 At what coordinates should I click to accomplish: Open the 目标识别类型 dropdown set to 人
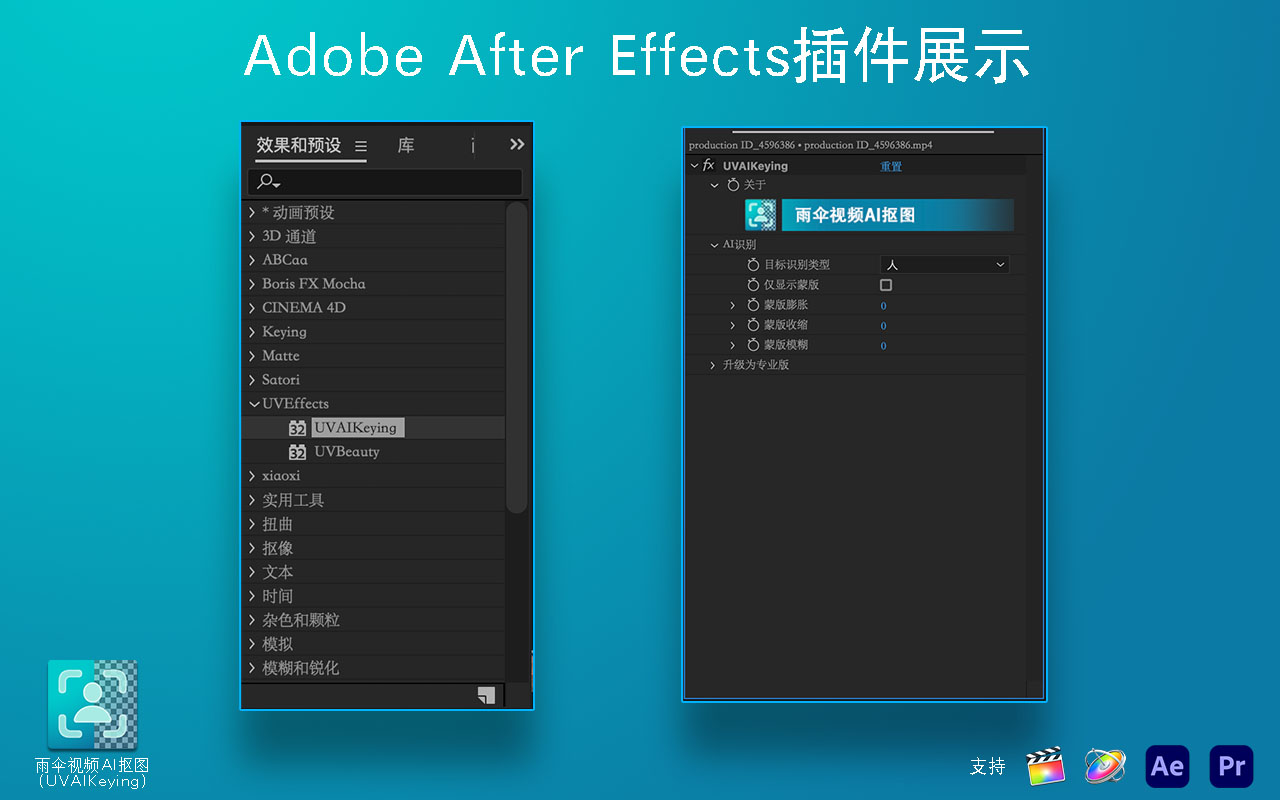tap(945, 265)
